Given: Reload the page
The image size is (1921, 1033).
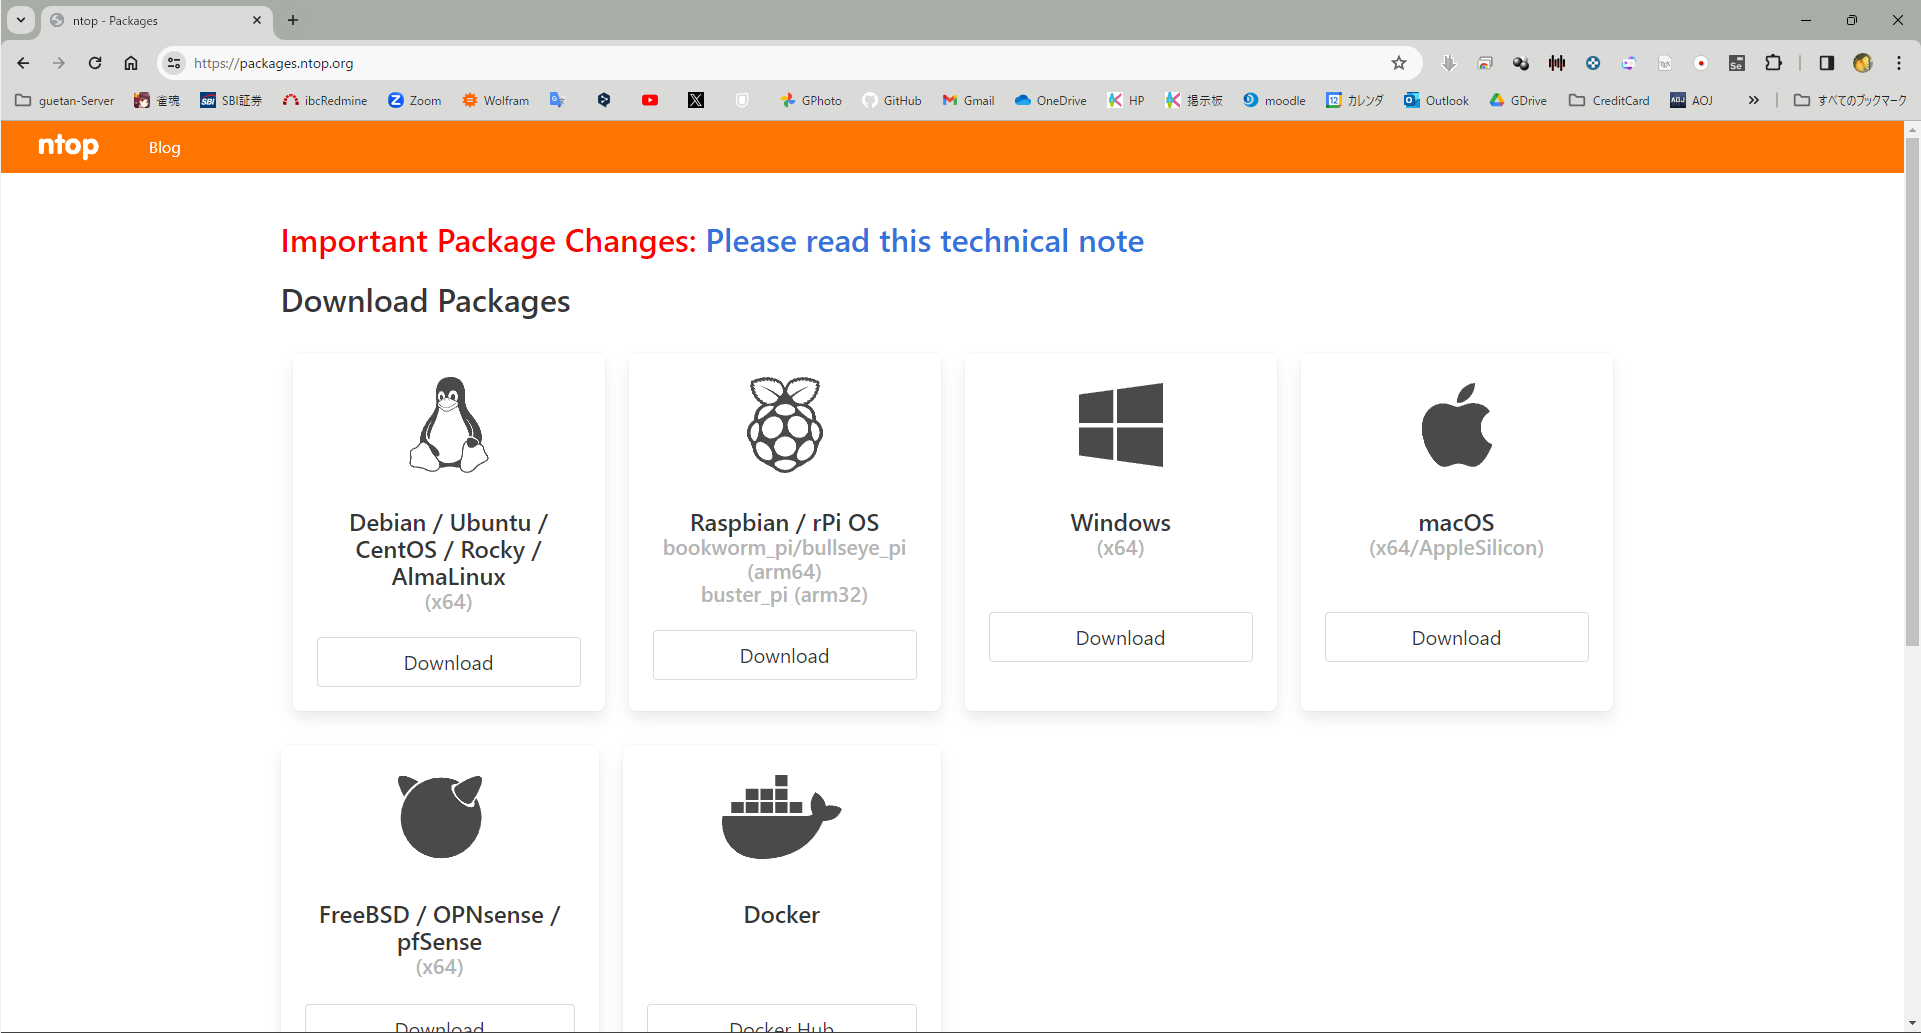Looking at the screenshot, I should coord(95,63).
